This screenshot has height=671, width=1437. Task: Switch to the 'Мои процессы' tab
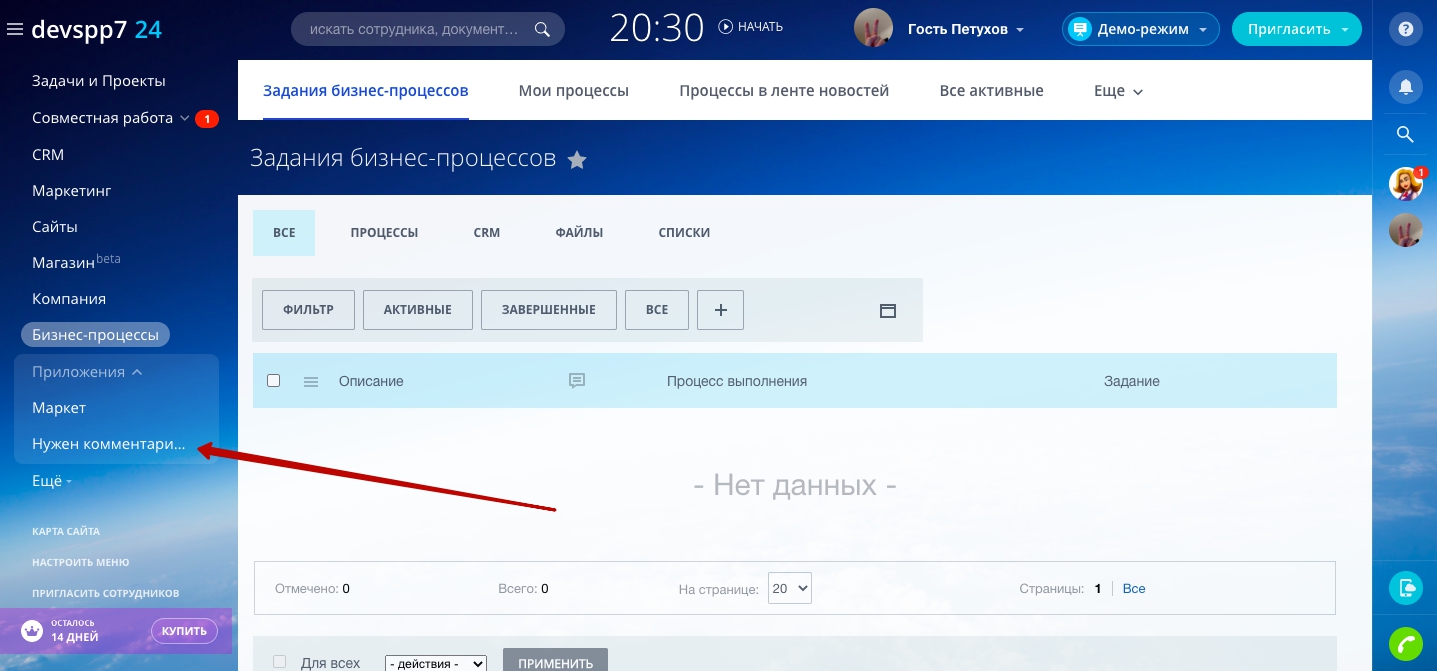tap(573, 91)
